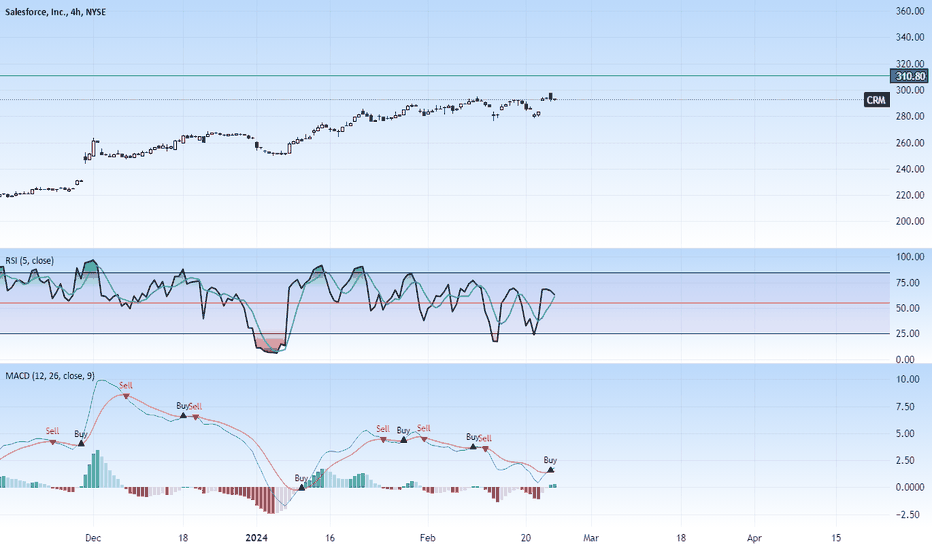Click the Feb label on the time axis
The width and height of the screenshot is (932, 550).
coord(427,538)
